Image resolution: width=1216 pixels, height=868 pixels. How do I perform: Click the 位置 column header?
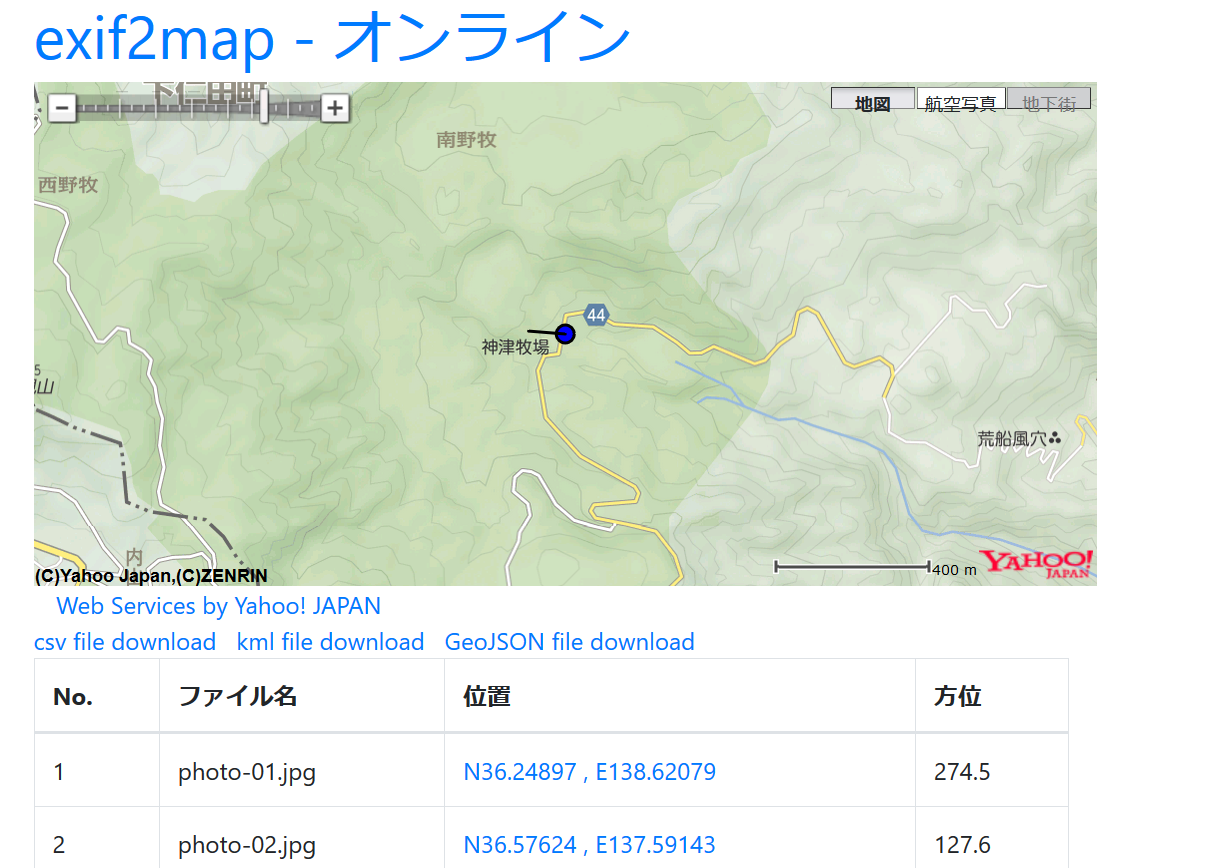485,695
